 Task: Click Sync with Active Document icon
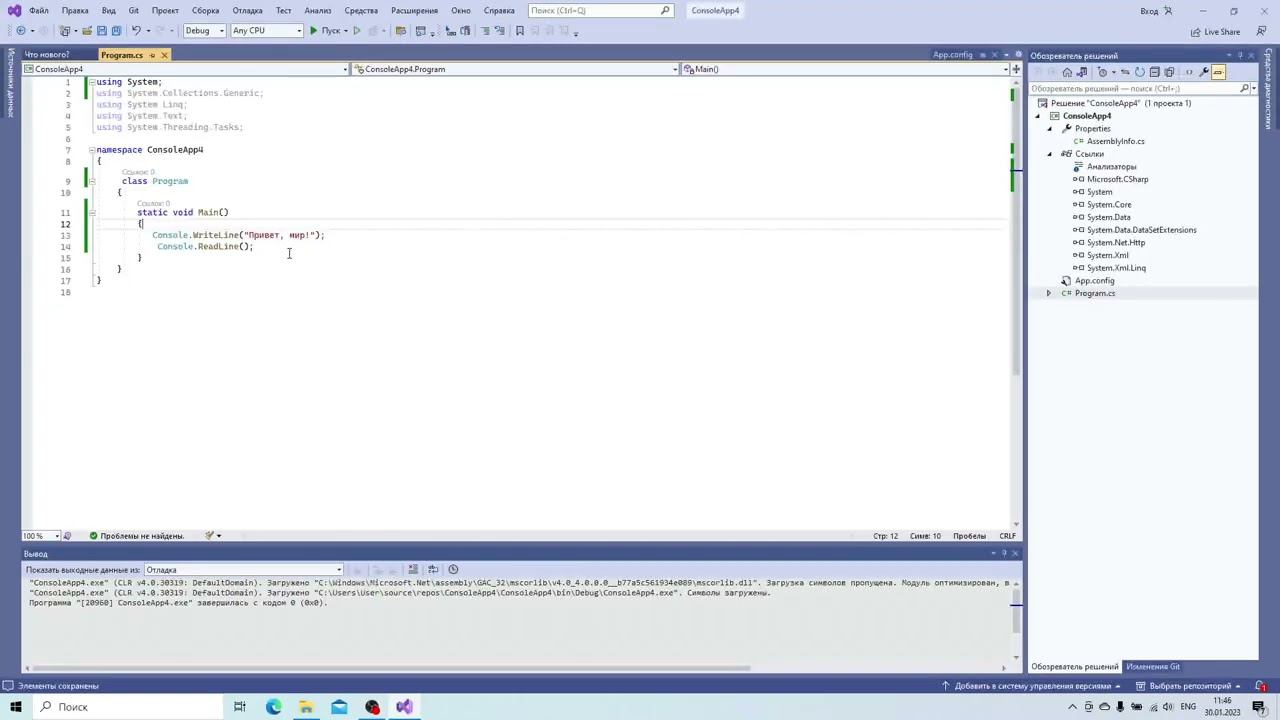coord(1125,72)
